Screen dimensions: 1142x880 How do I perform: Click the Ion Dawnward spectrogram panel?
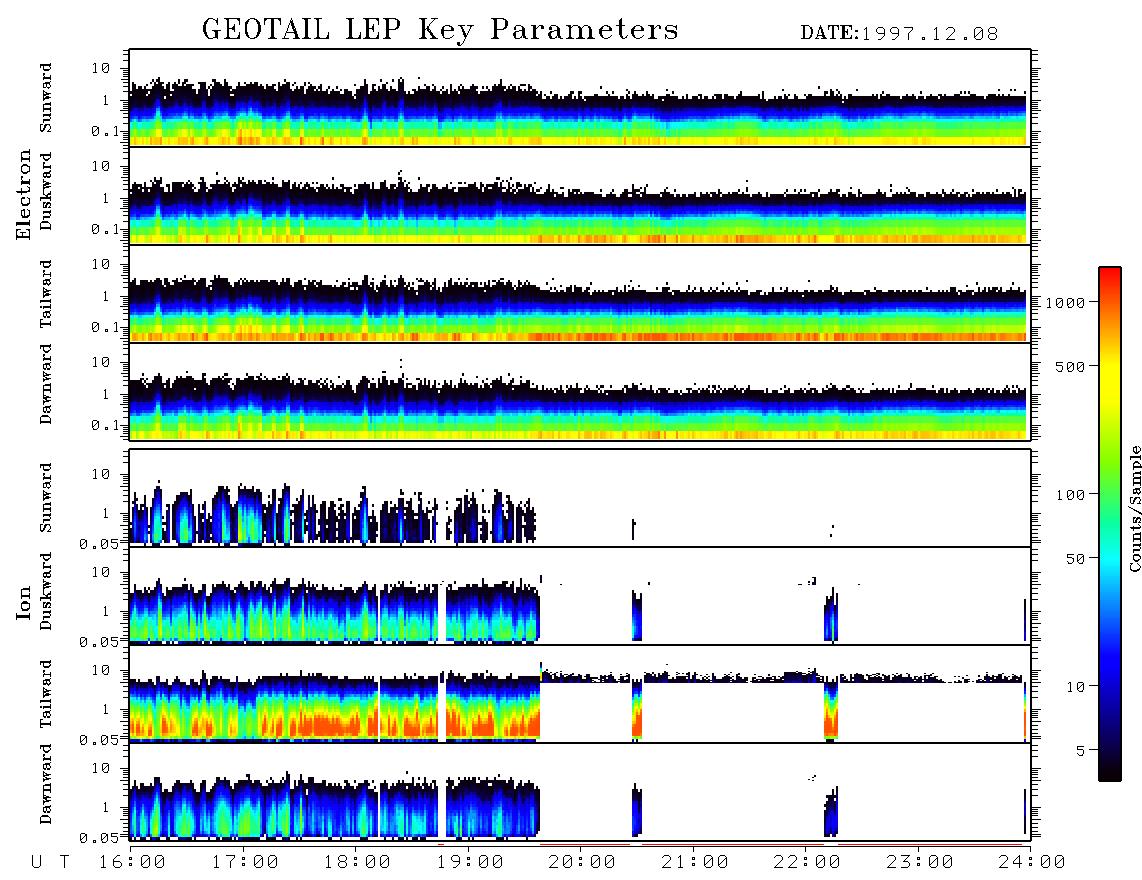(x=580, y=792)
